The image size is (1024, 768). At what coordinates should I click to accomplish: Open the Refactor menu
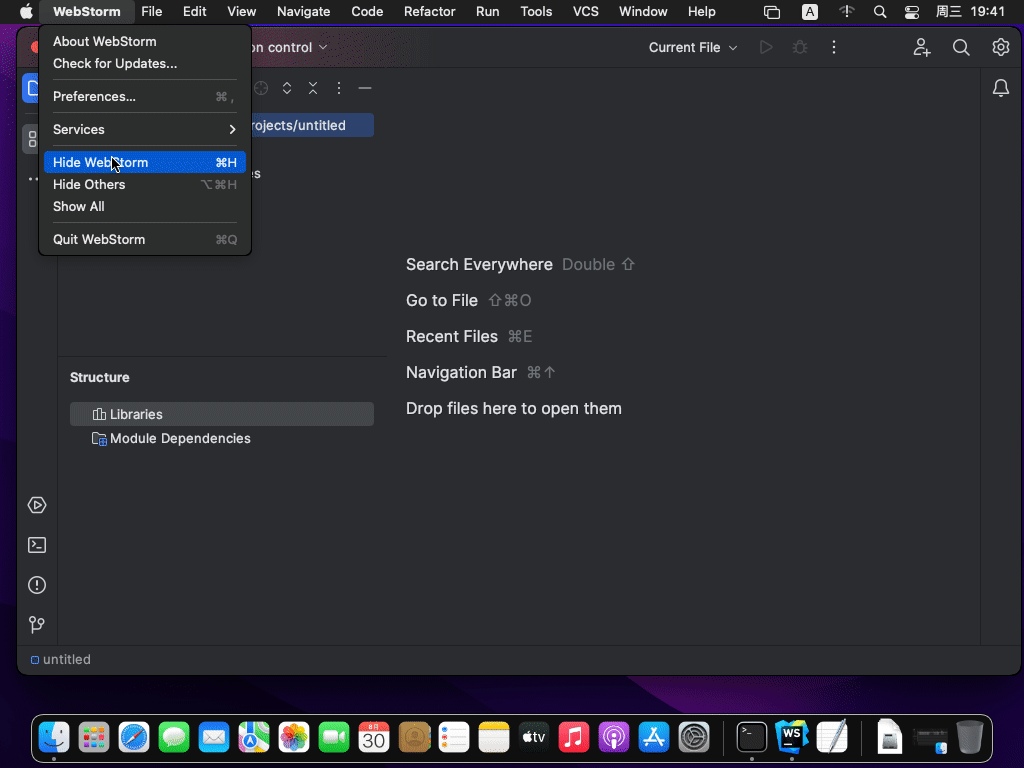[x=430, y=12]
